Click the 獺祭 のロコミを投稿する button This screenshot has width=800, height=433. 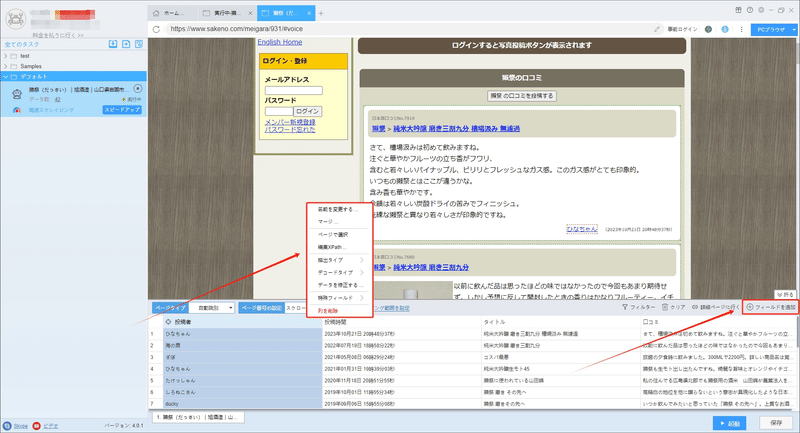pyautogui.click(x=521, y=96)
